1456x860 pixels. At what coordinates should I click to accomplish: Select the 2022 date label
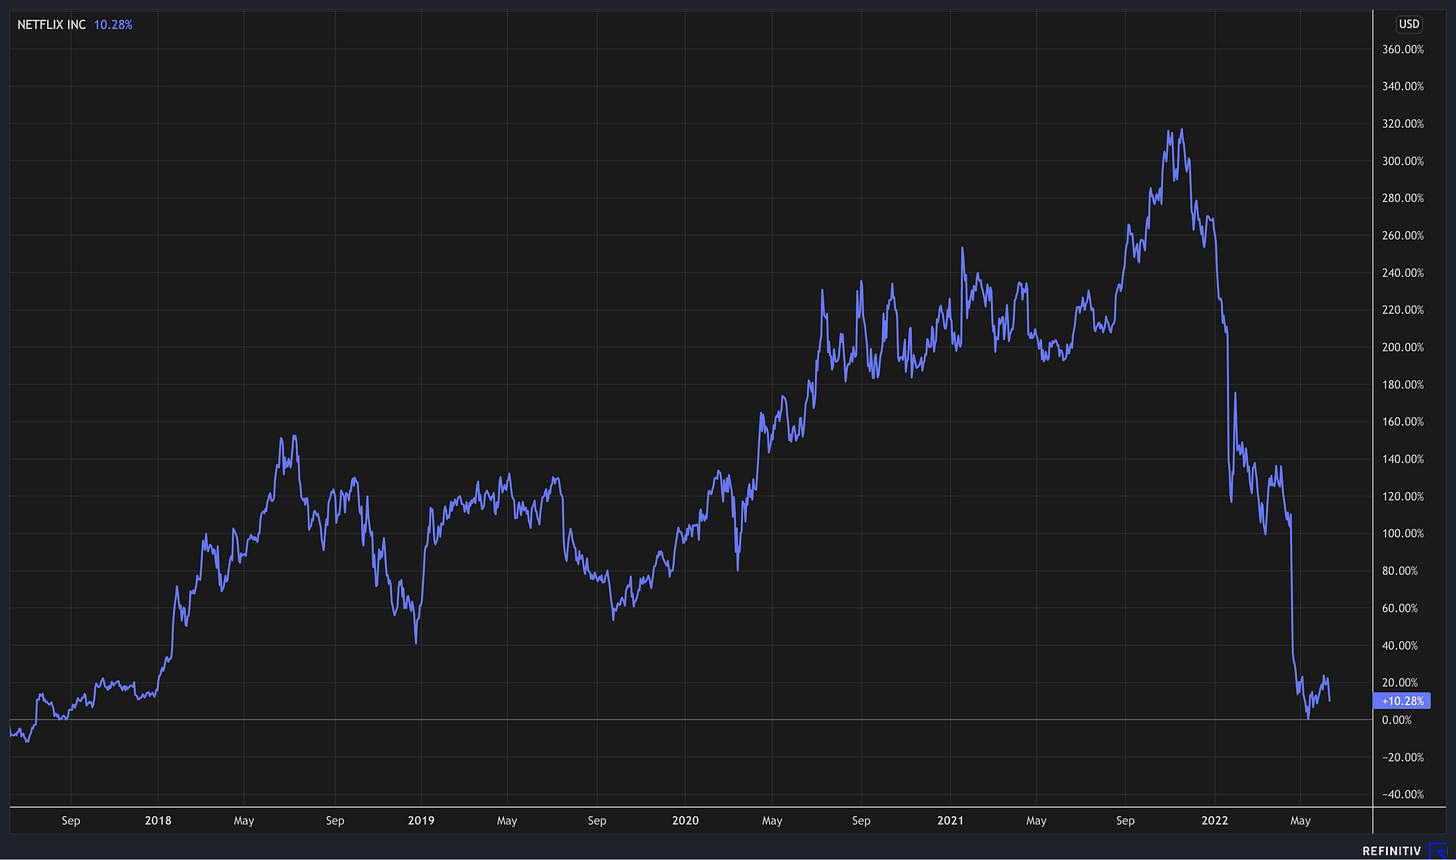[1214, 821]
